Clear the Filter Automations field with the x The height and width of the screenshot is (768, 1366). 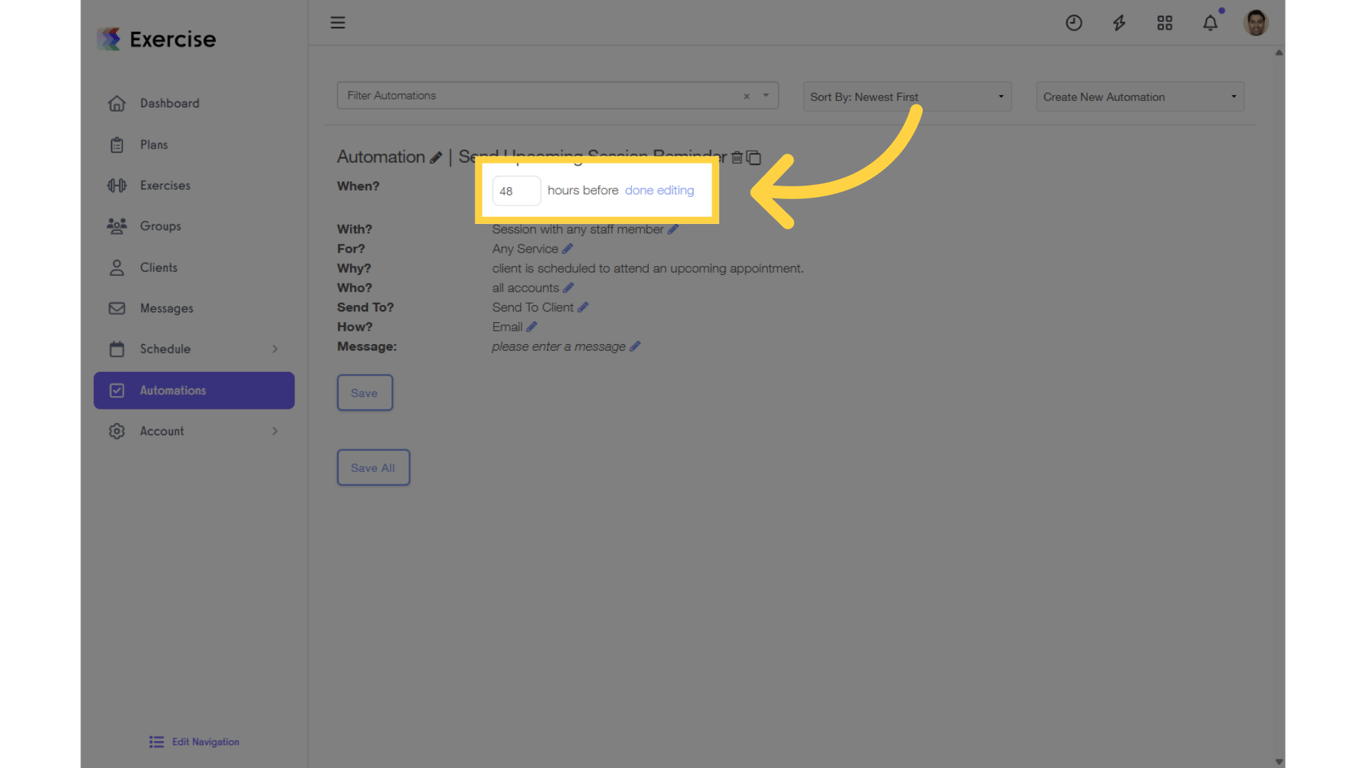[746, 95]
